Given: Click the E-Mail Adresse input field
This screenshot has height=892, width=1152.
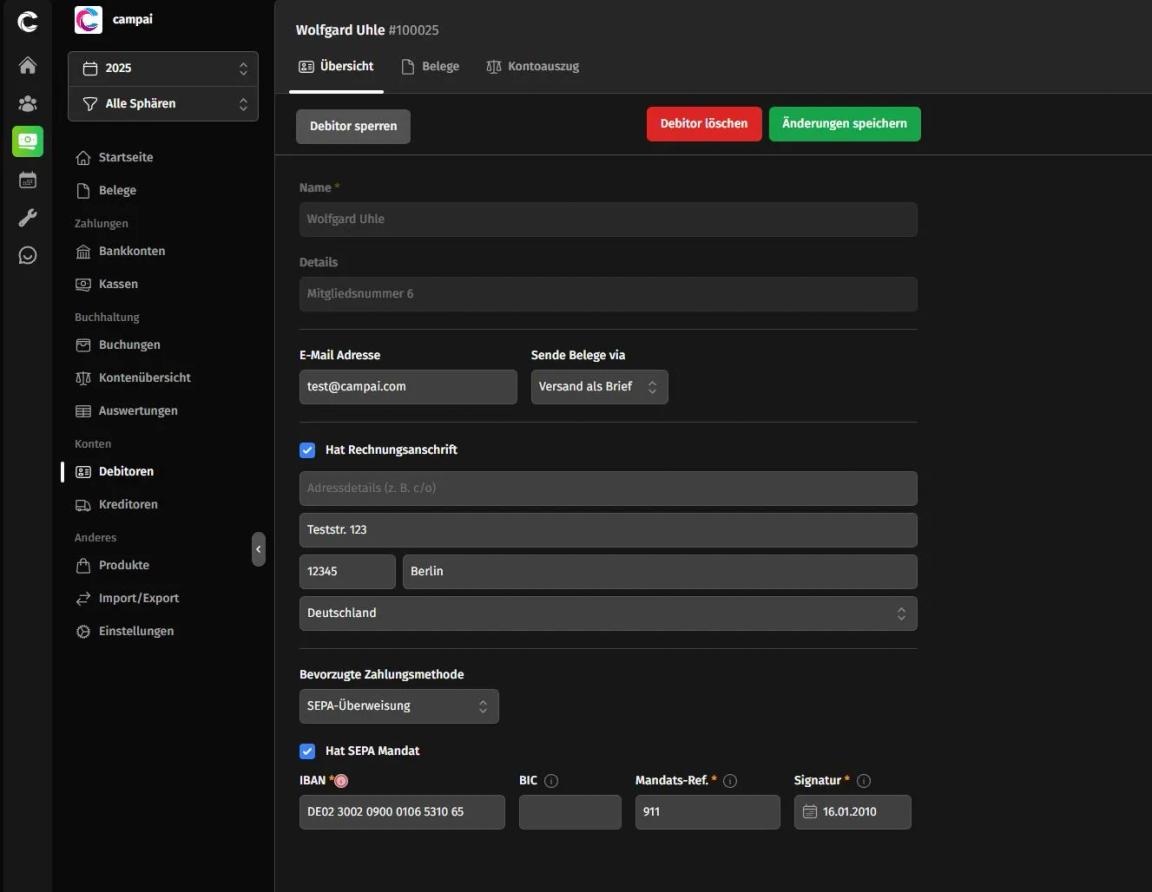Looking at the screenshot, I should point(408,386).
